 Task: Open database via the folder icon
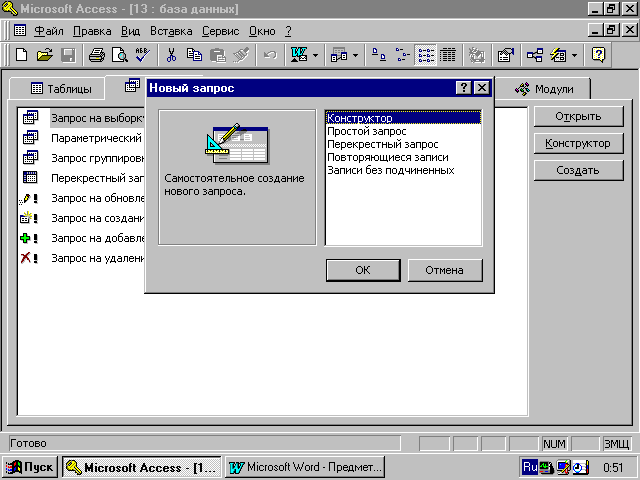coord(44,55)
